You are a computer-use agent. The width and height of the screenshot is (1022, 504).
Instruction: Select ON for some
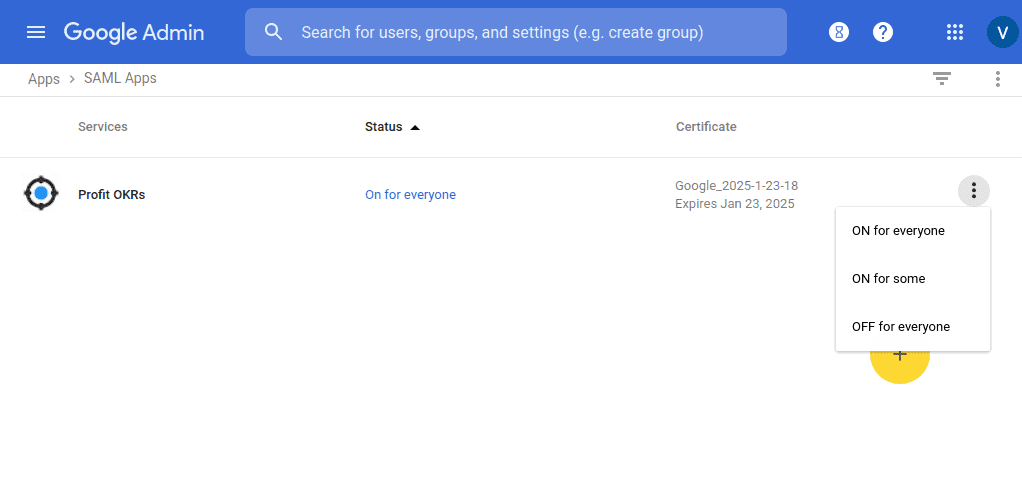click(912, 278)
